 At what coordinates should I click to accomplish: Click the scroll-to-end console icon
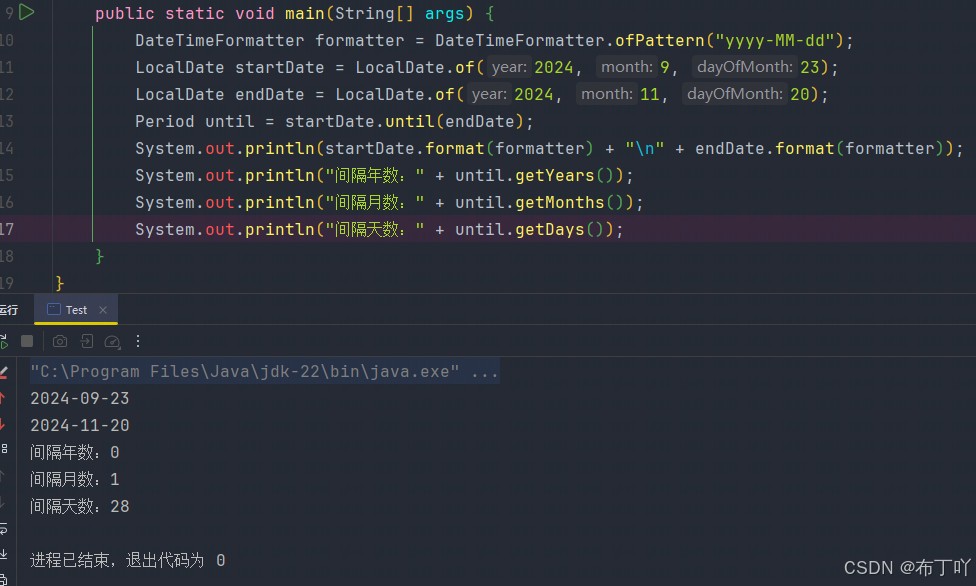[x=3, y=554]
